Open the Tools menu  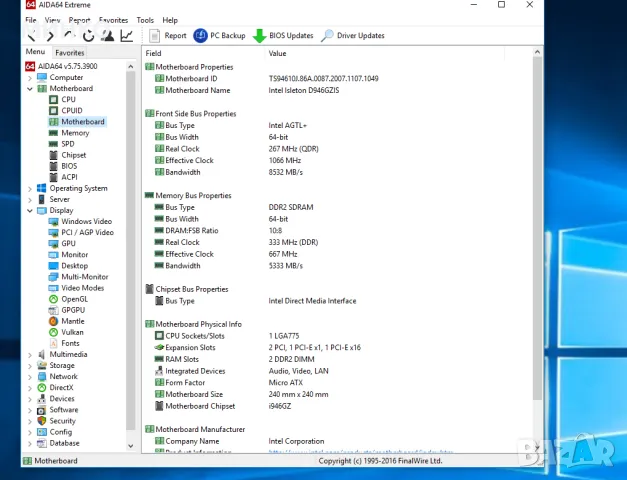(x=145, y=20)
